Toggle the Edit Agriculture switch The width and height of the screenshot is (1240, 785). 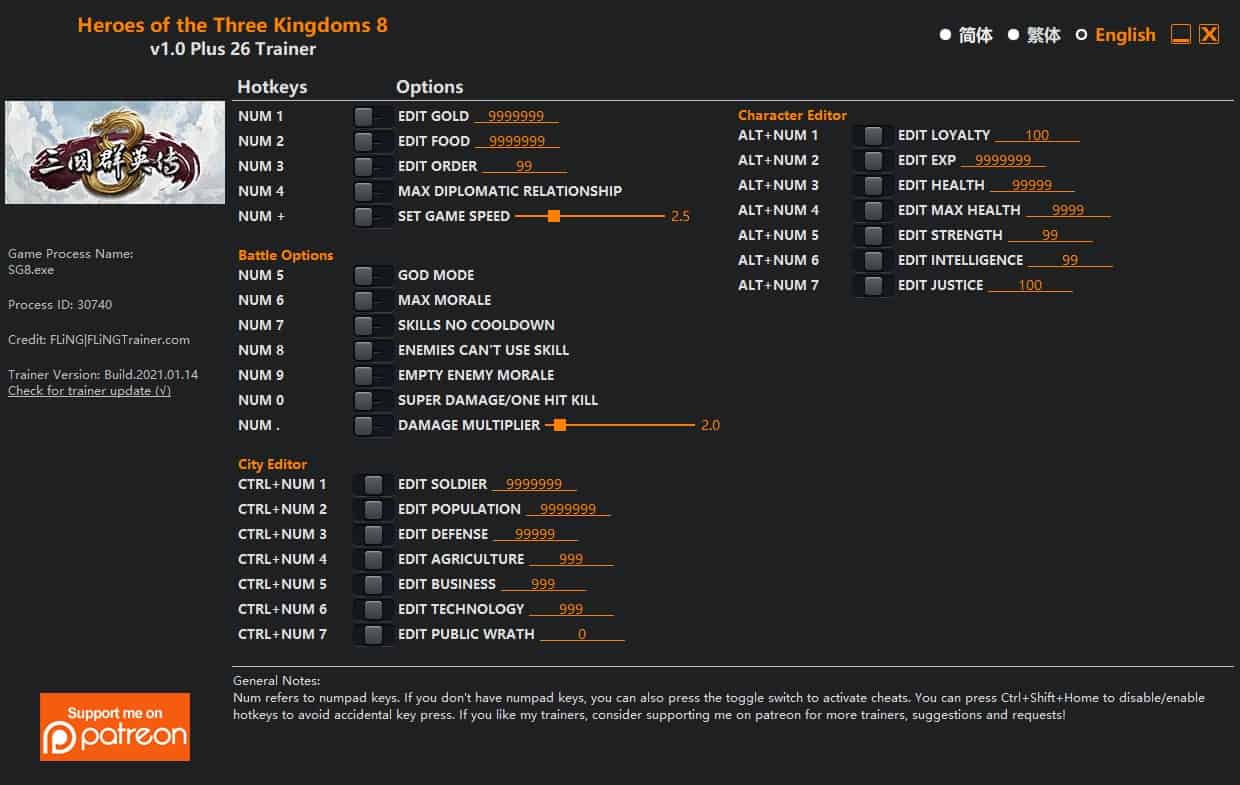pyautogui.click(x=373, y=559)
